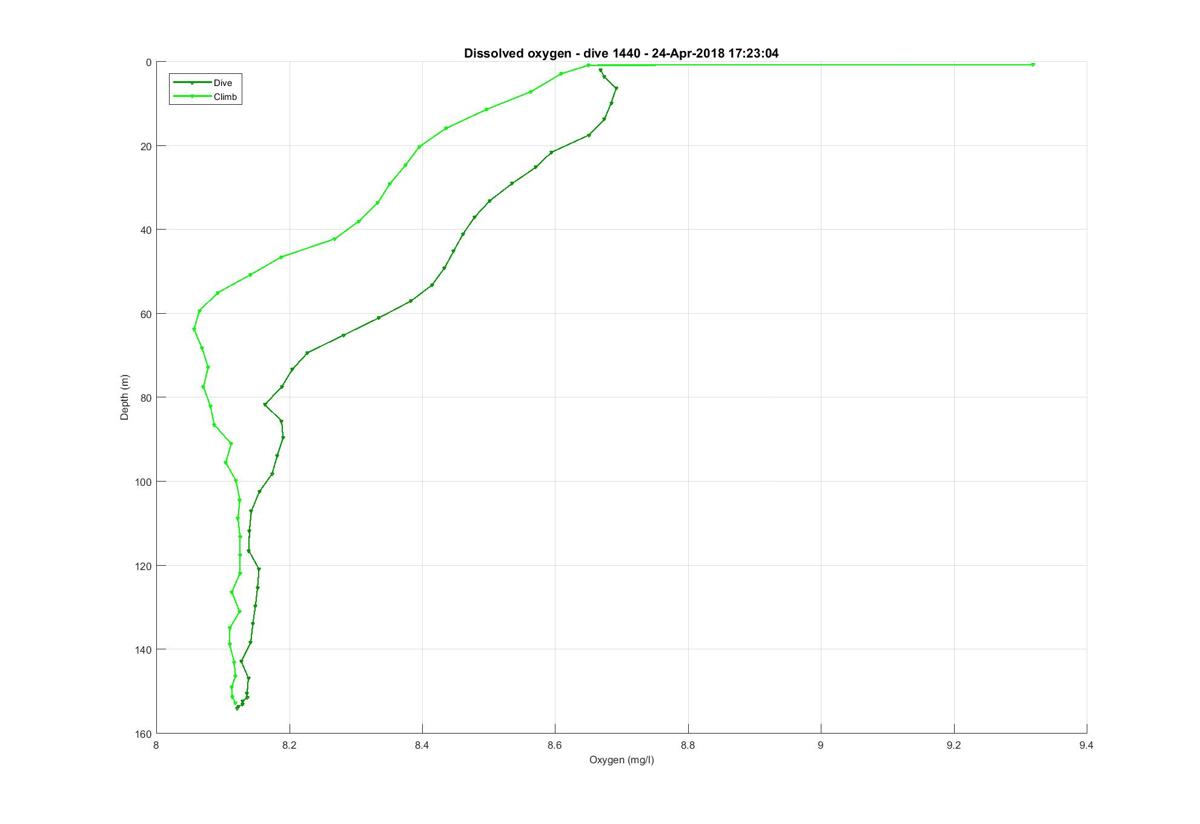Click the light green Climb line sample in legend

coord(192,96)
